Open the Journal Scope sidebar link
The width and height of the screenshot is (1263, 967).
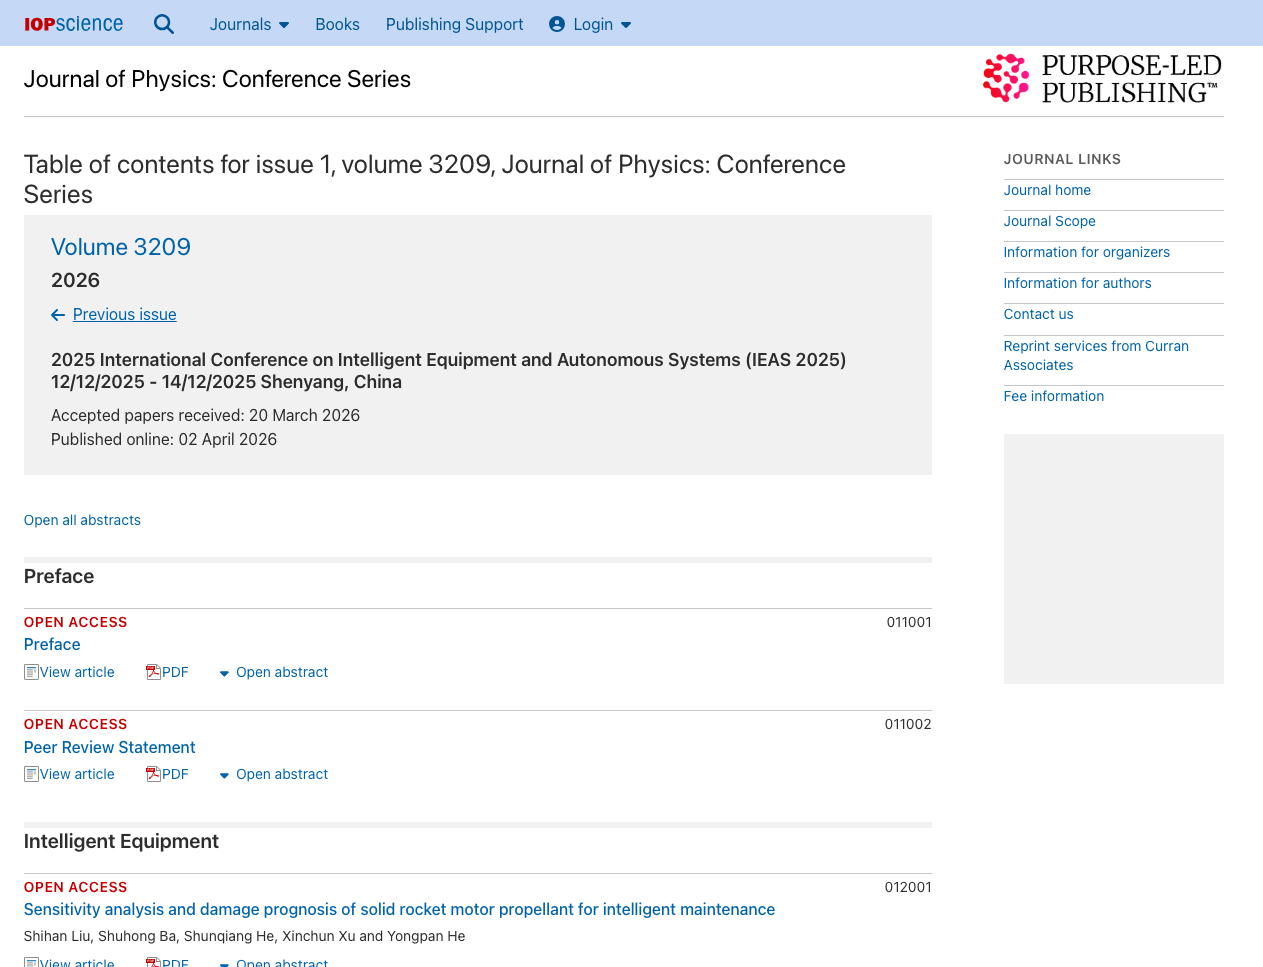pyautogui.click(x=1049, y=221)
